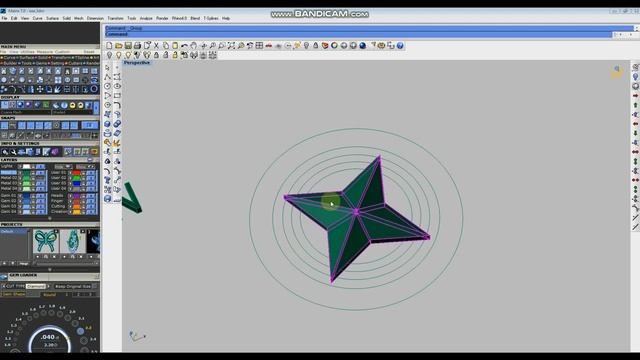Click the purple Heads color swatch

(76, 196)
